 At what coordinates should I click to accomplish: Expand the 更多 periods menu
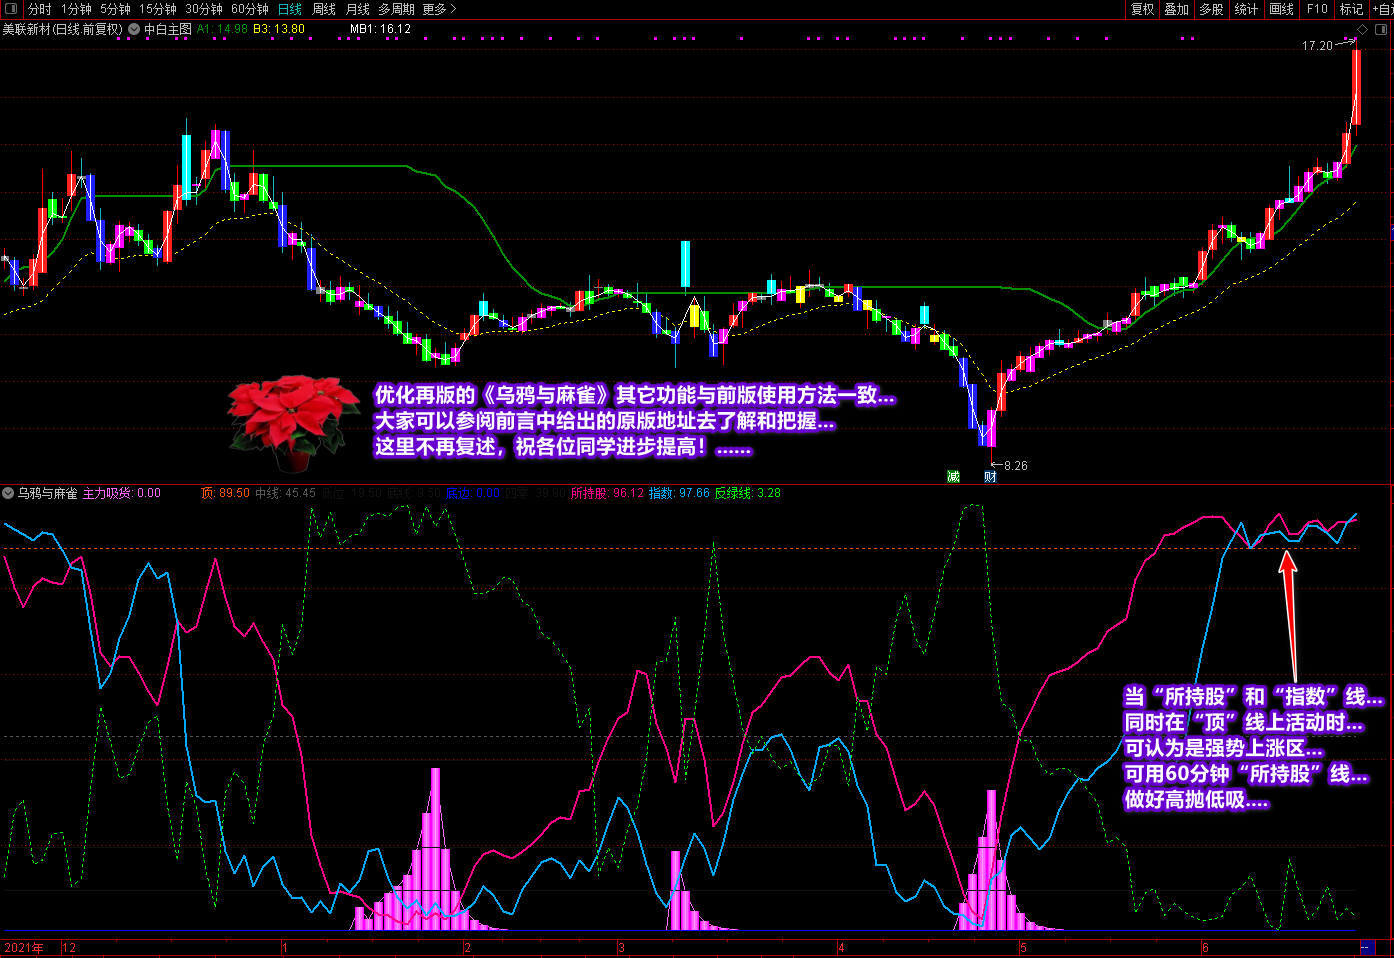(439, 9)
